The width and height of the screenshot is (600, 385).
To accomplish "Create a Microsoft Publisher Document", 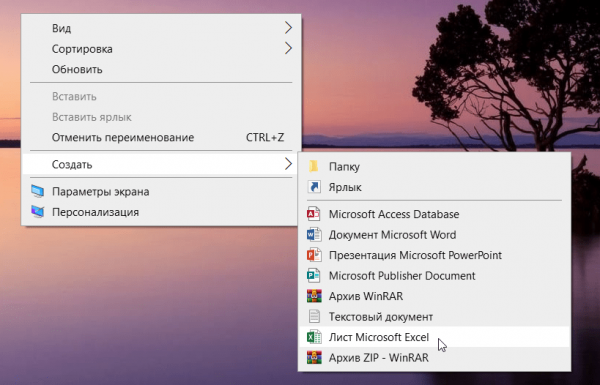I will point(434,276).
